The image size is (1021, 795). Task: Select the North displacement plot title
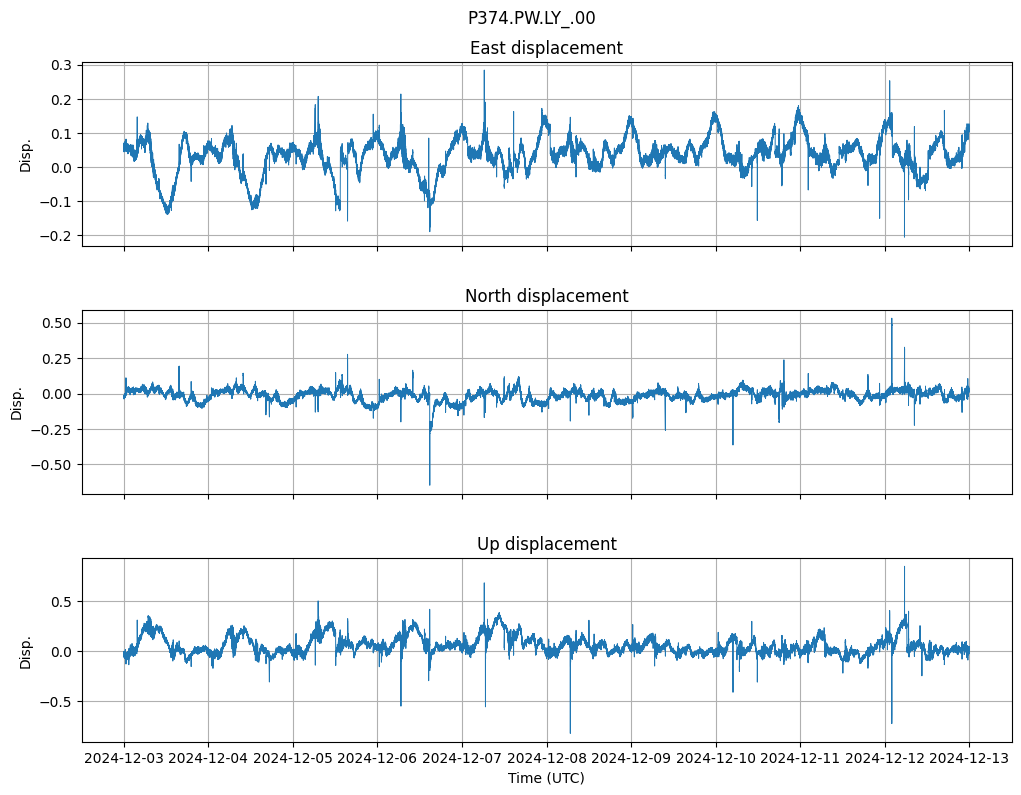pyautogui.click(x=546, y=296)
